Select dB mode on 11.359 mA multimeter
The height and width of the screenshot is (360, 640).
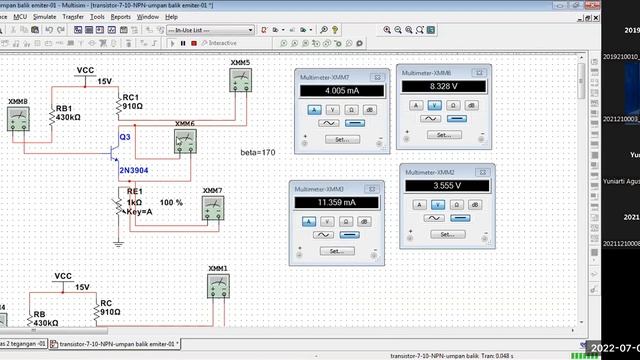pyautogui.click(x=364, y=222)
